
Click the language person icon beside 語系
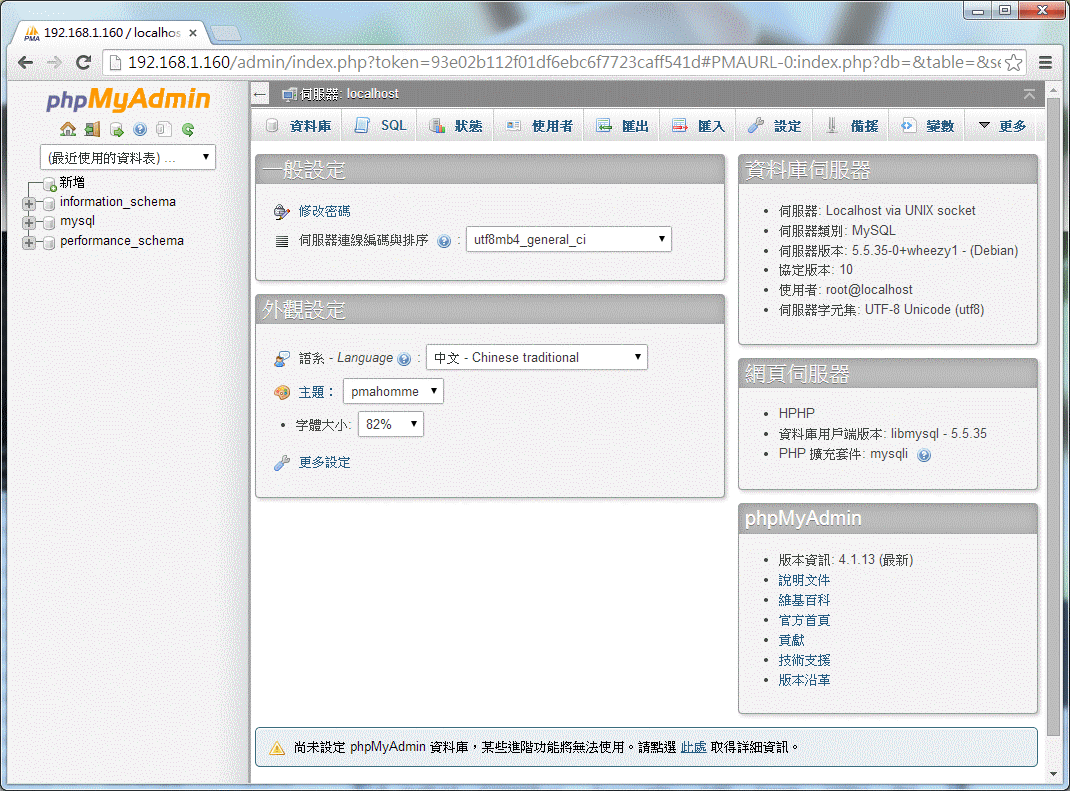[x=282, y=358]
